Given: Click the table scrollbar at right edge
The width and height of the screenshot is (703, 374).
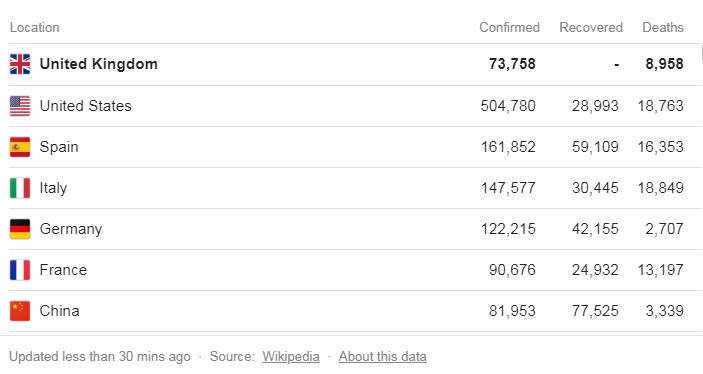Looking at the screenshot, I should pyautogui.click(x=701, y=52).
